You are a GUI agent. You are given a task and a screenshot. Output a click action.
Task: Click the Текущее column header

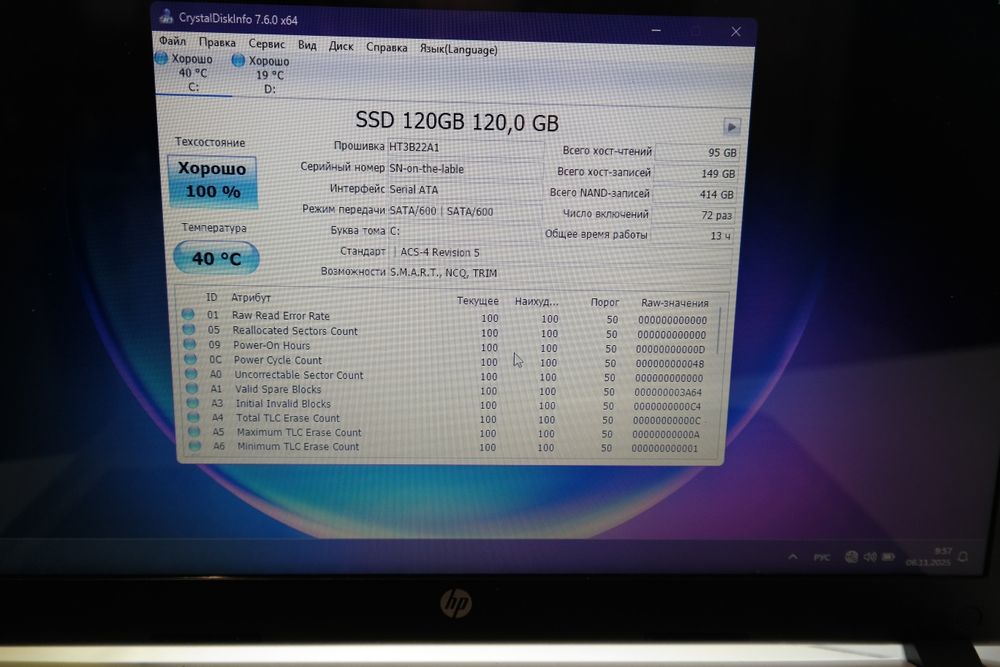point(478,300)
